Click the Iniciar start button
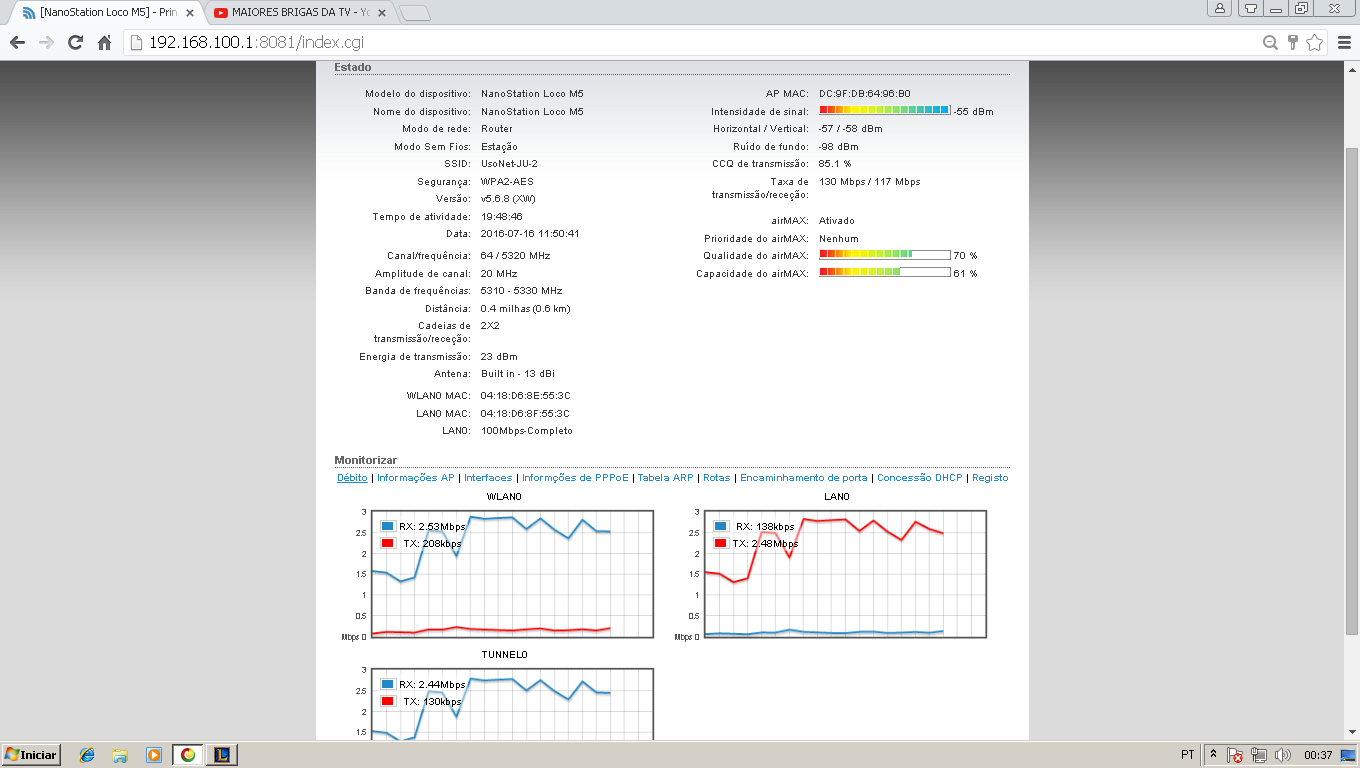 pos(31,755)
